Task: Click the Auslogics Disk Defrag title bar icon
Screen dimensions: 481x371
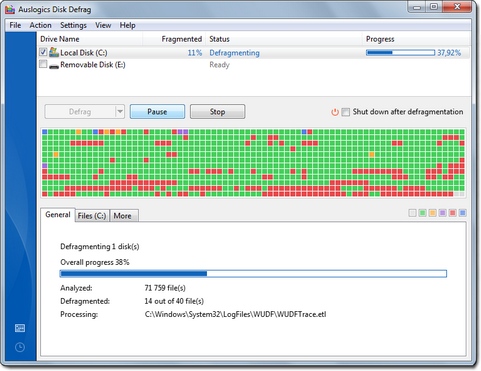Action: [x=10, y=9]
